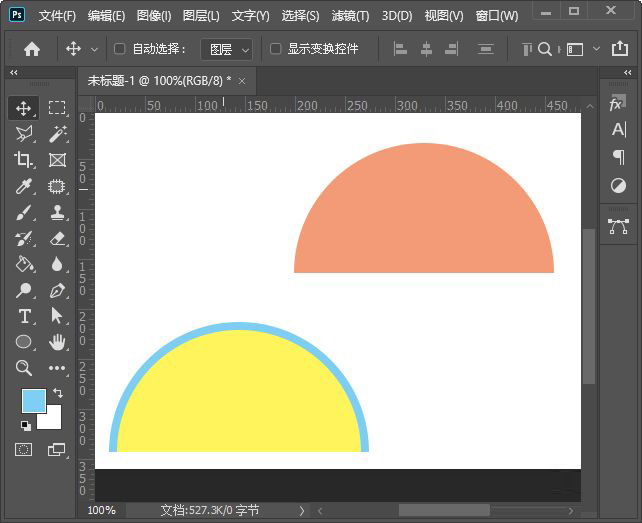Select the Hand tool
This screenshot has width=642, height=523.
point(57,342)
